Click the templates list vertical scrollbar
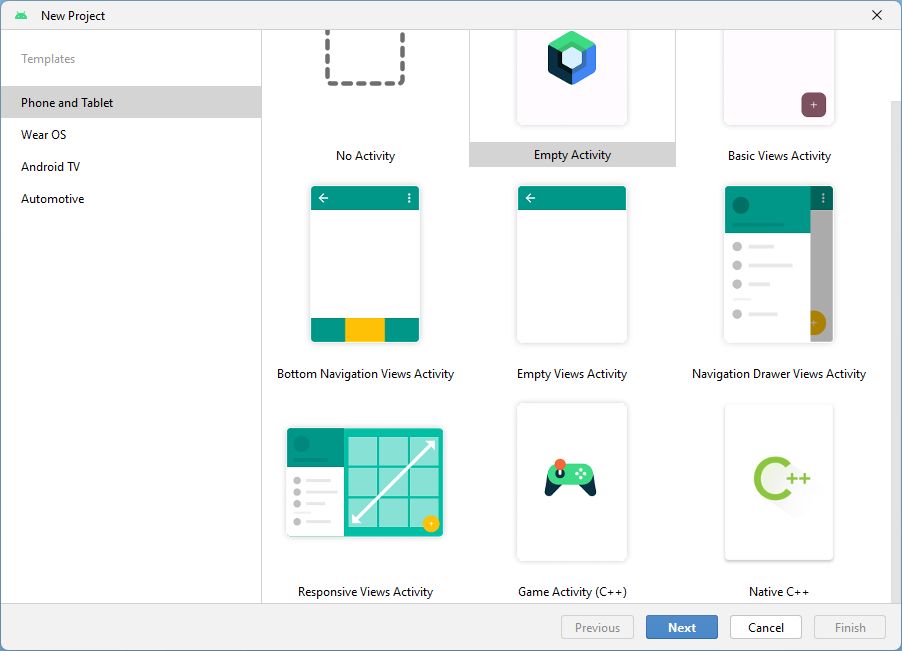Image resolution: width=902 pixels, height=651 pixels. [x=896, y=351]
